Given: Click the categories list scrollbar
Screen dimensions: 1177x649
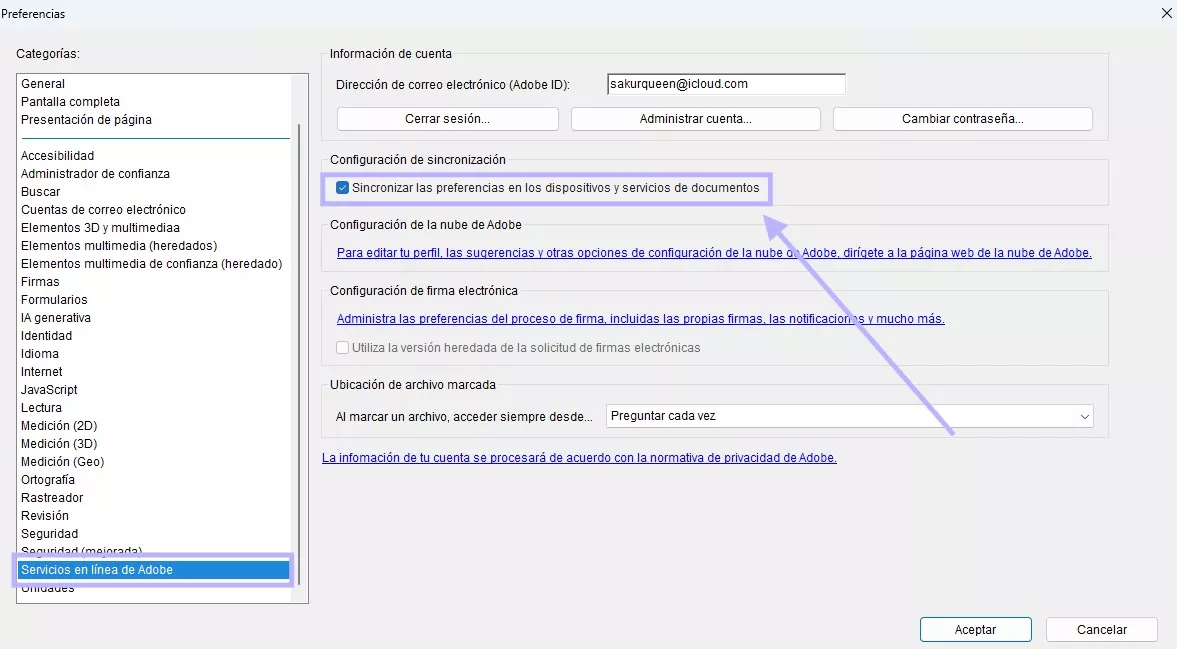Looking at the screenshot, I should 300,353.
